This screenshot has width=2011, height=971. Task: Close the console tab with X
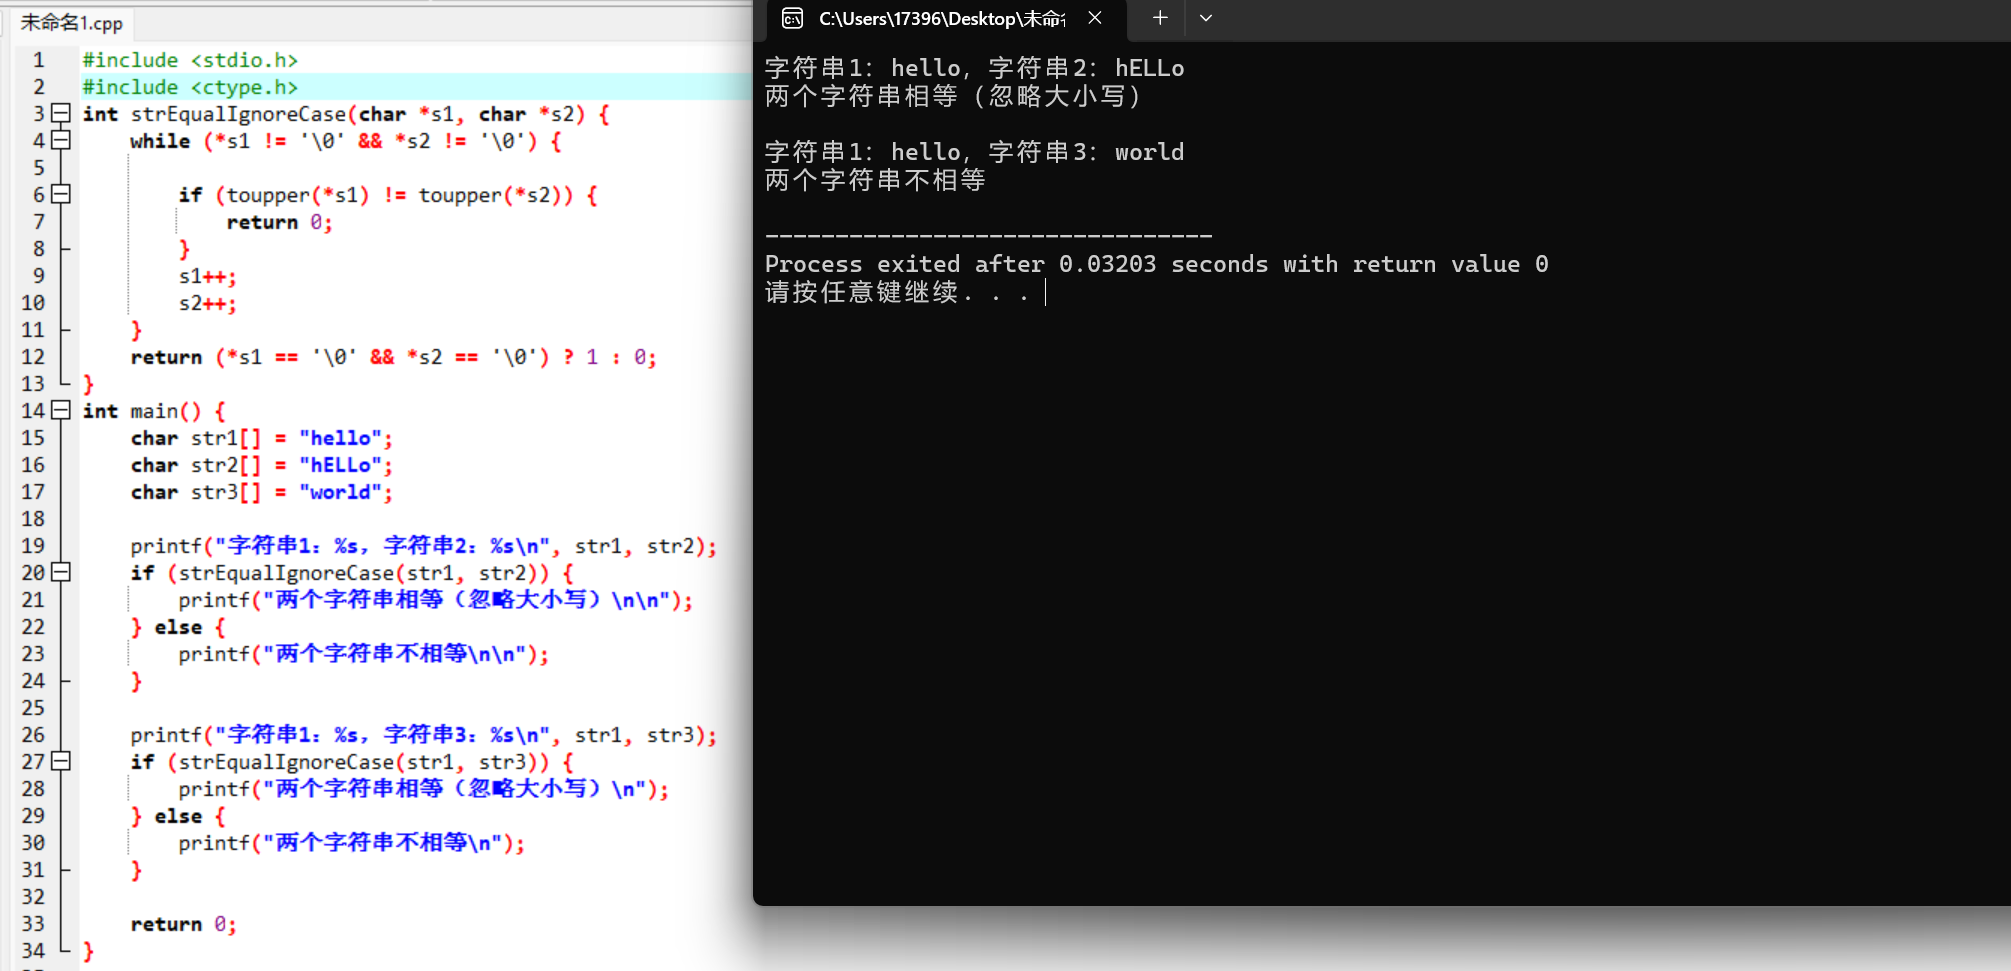pos(1095,18)
